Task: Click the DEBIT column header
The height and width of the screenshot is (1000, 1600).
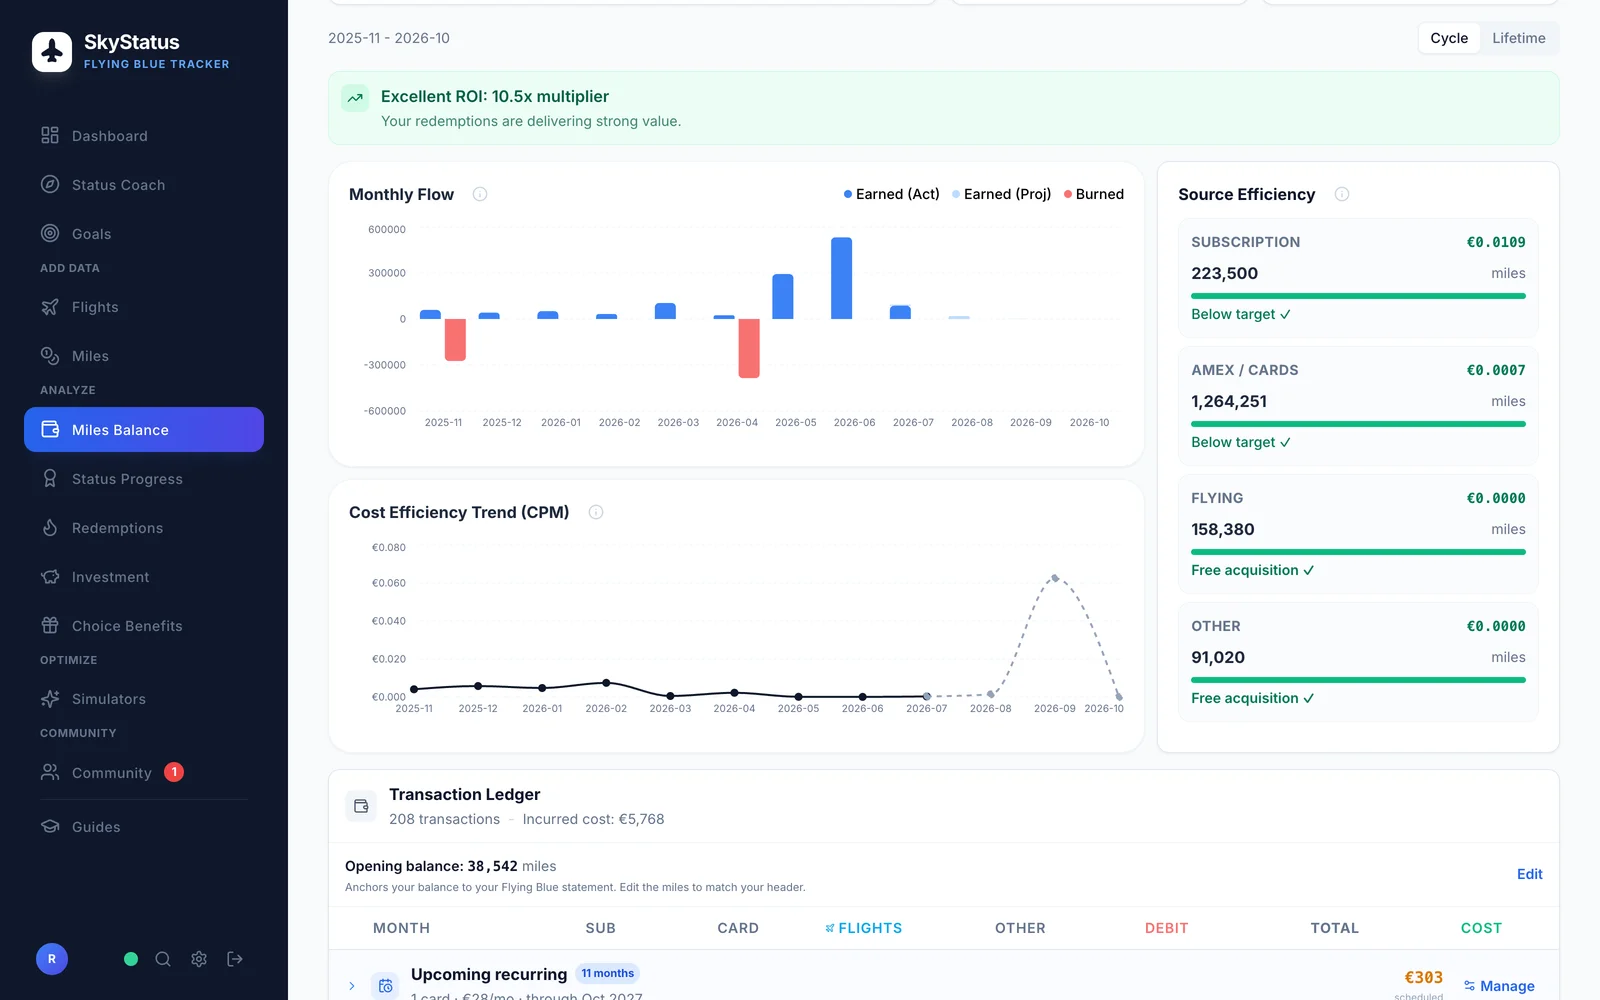Action: point(1167,928)
